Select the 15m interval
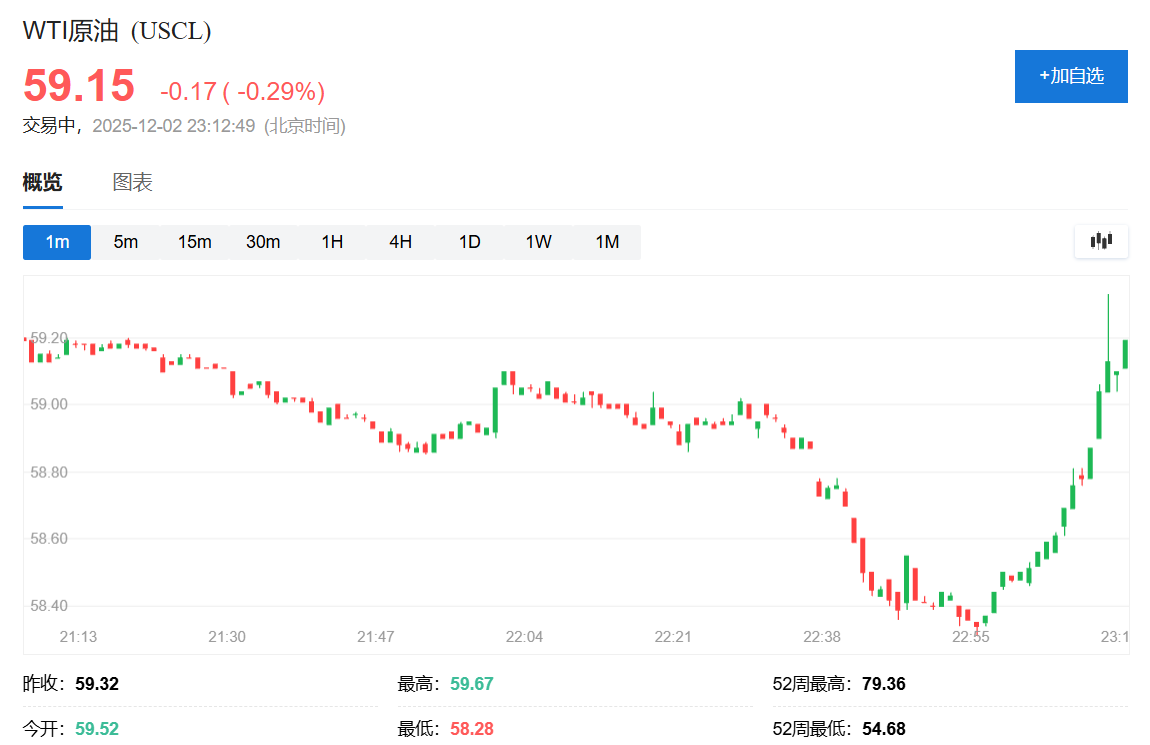The height and width of the screenshot is (745, 1150). coord(194,242)
